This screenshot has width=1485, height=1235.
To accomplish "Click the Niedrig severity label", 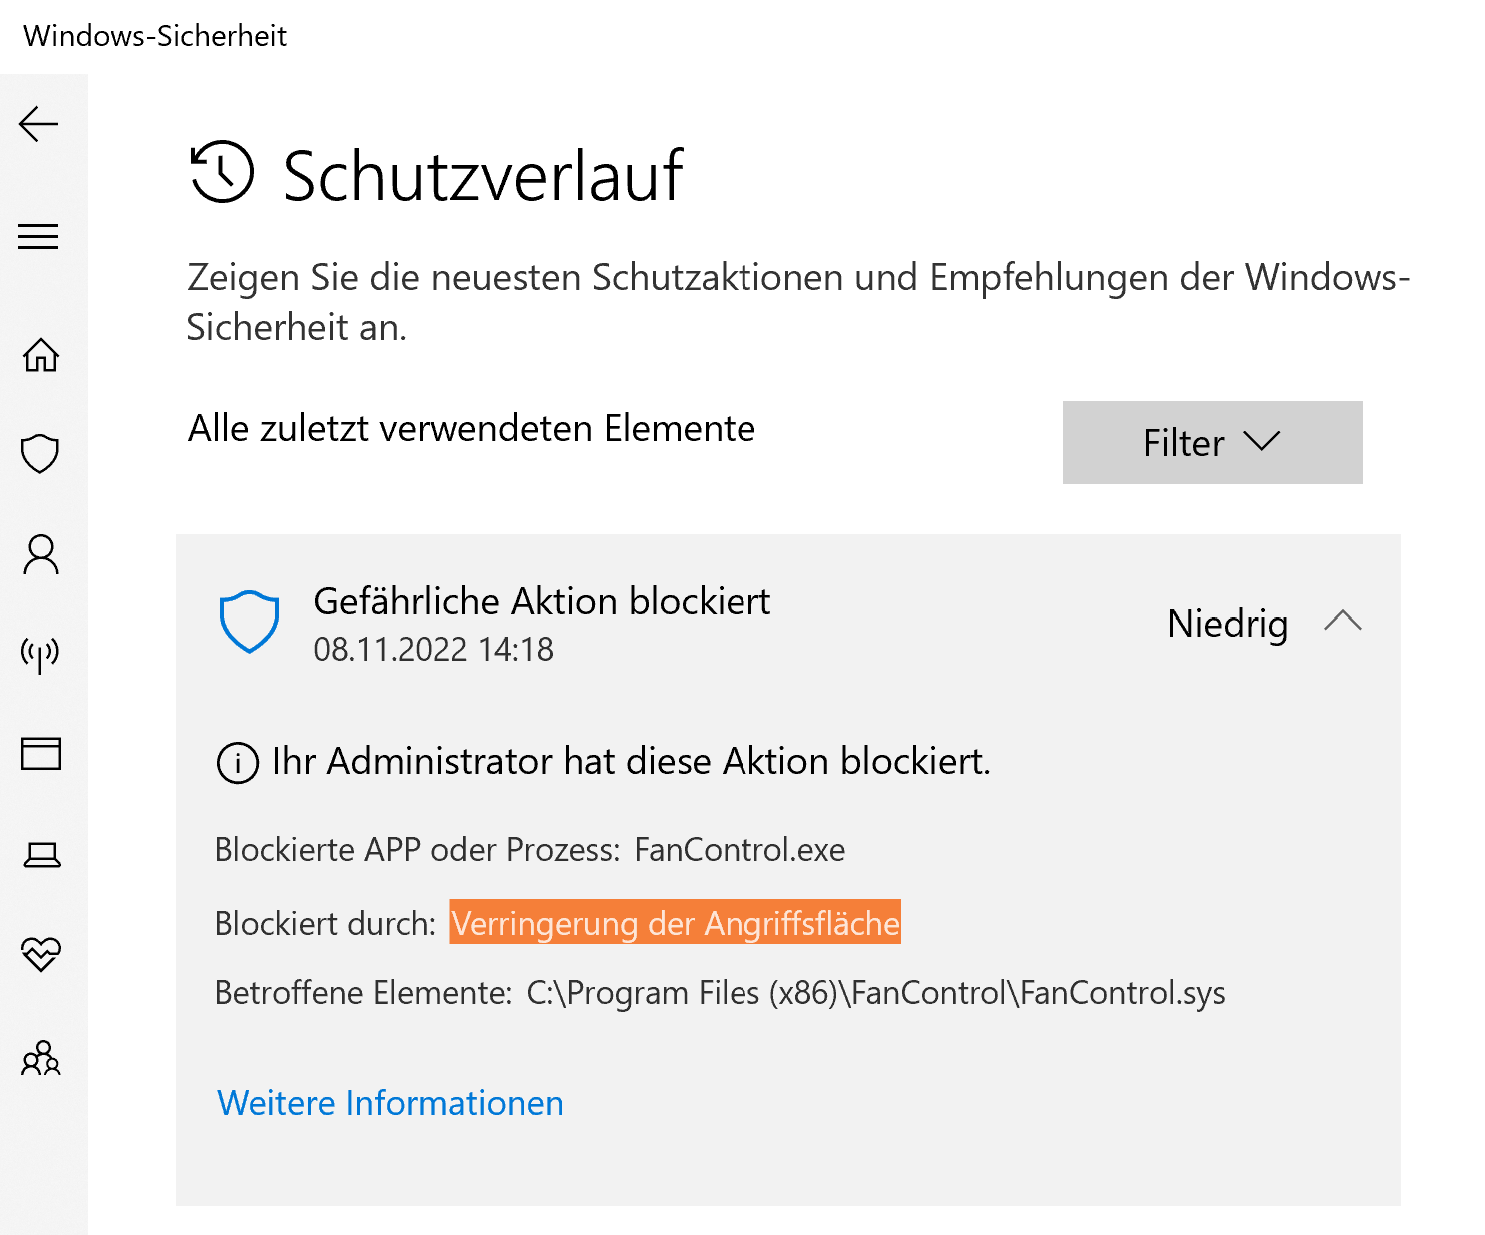I will (x=1227, y=623).
